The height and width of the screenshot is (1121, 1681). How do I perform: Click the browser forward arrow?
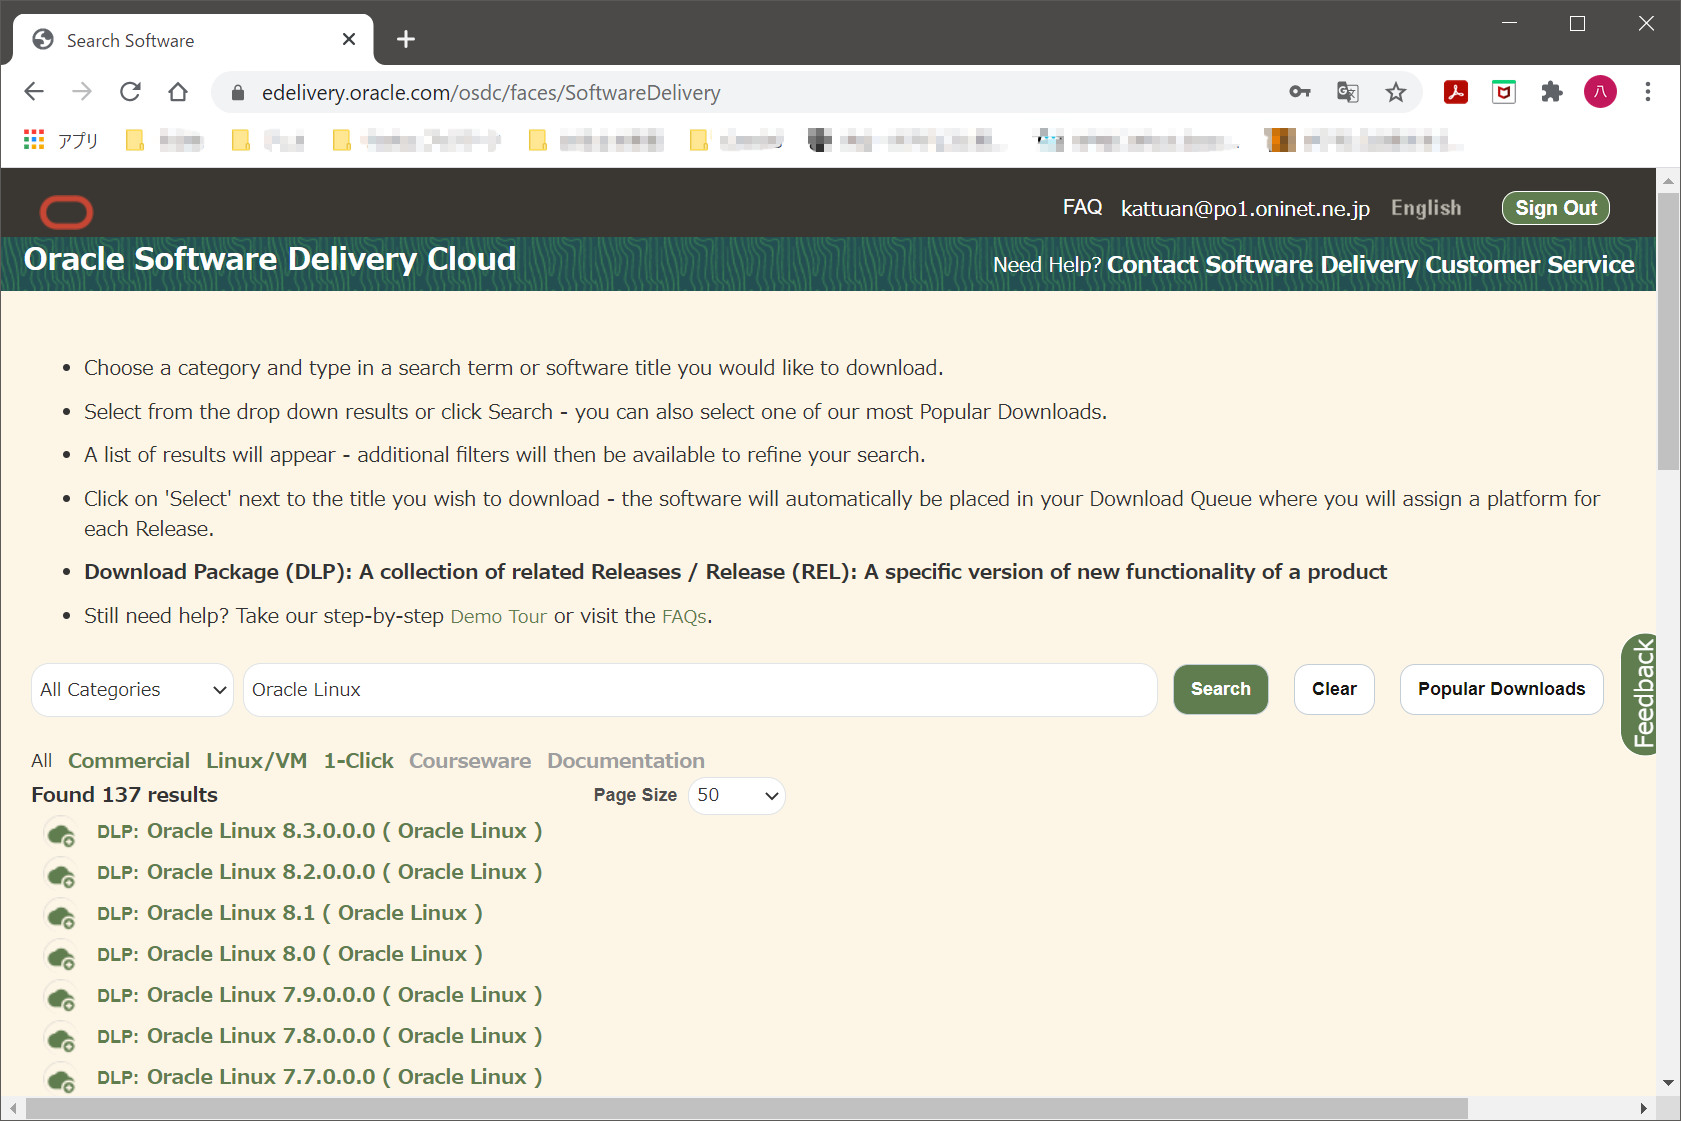click(82, 92)
